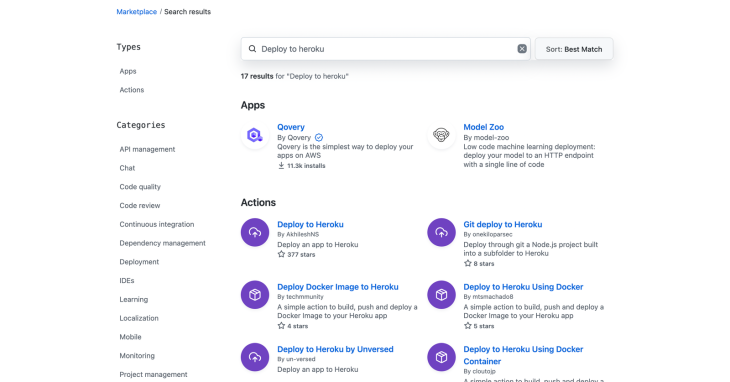This screenshot has width=730, height=382.
Task: Go to Marketplace breadcrumb link
Action: point(136,12)
